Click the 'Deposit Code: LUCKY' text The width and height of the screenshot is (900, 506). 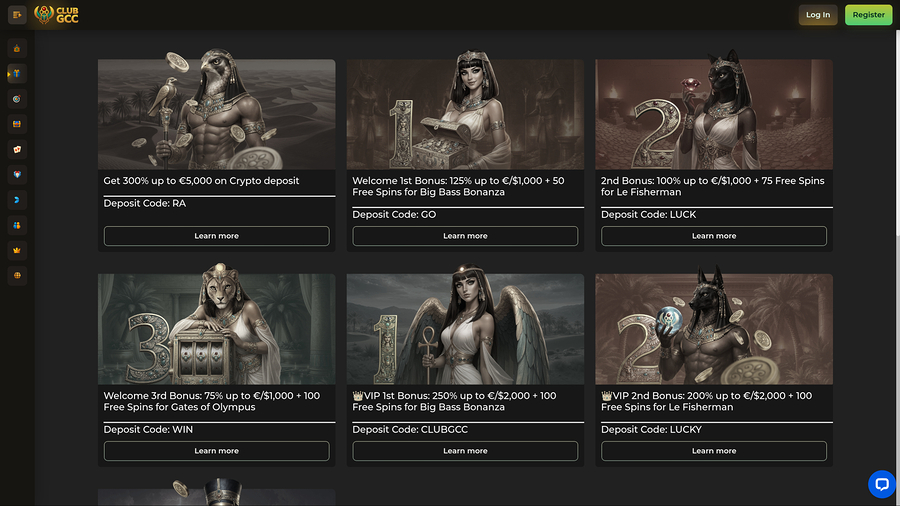coord(651,430)
